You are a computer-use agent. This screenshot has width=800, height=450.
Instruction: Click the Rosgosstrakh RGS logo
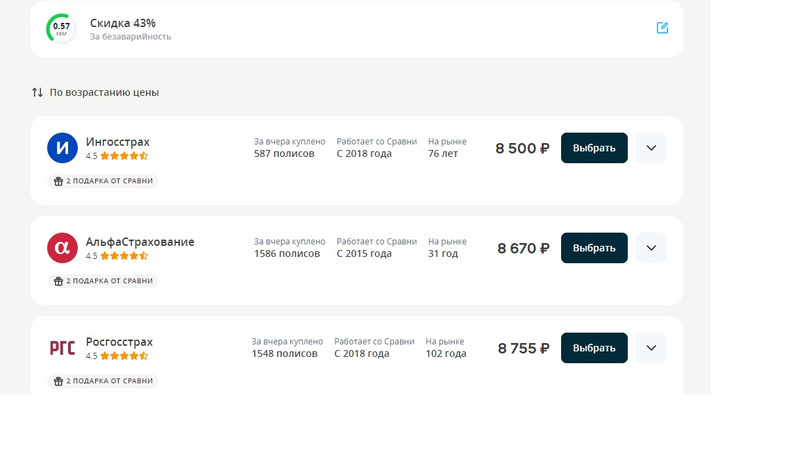coord(62,348)
